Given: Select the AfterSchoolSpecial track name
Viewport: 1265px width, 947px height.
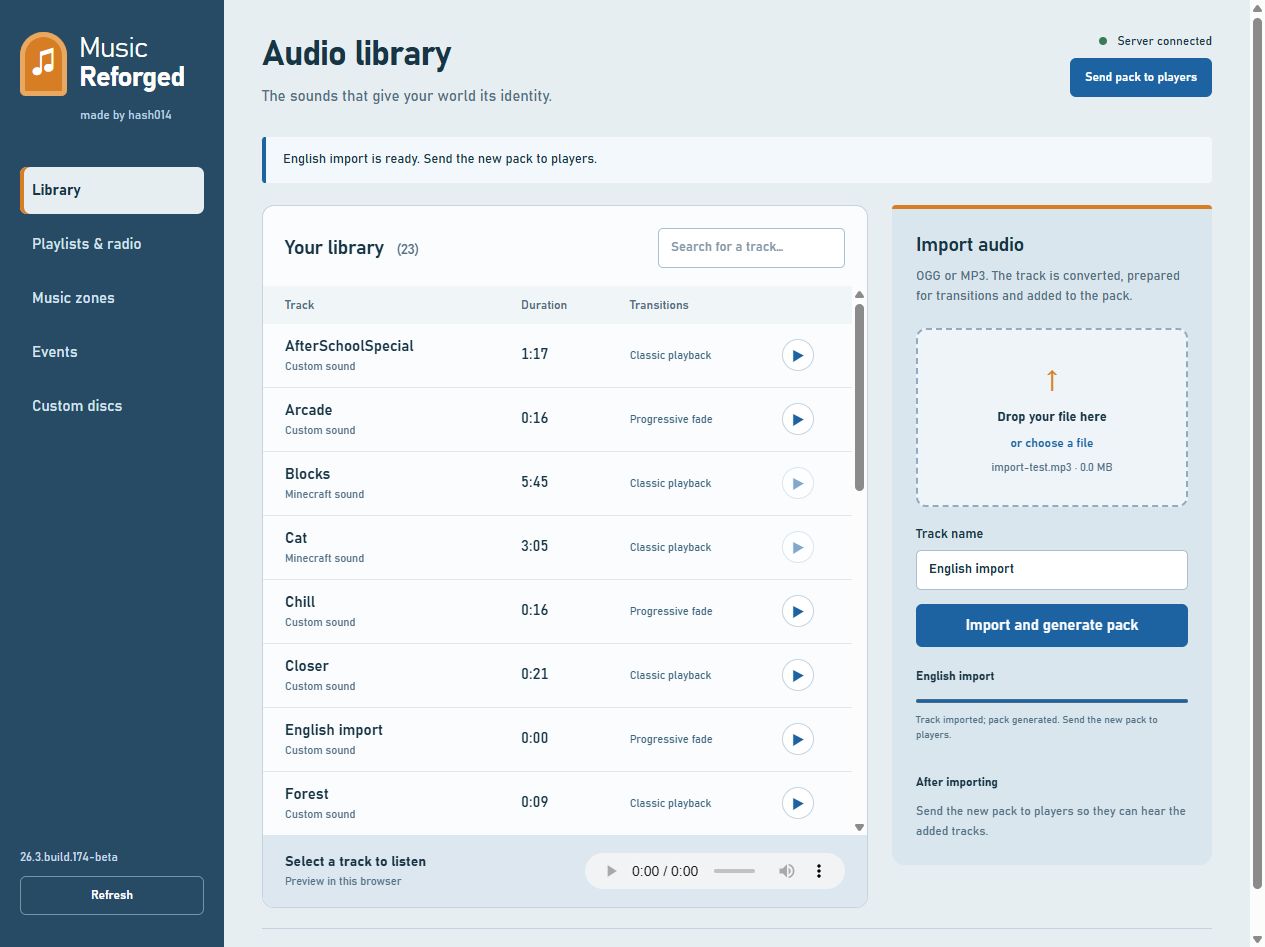Looking at the screenshot, I should (349, 346).
